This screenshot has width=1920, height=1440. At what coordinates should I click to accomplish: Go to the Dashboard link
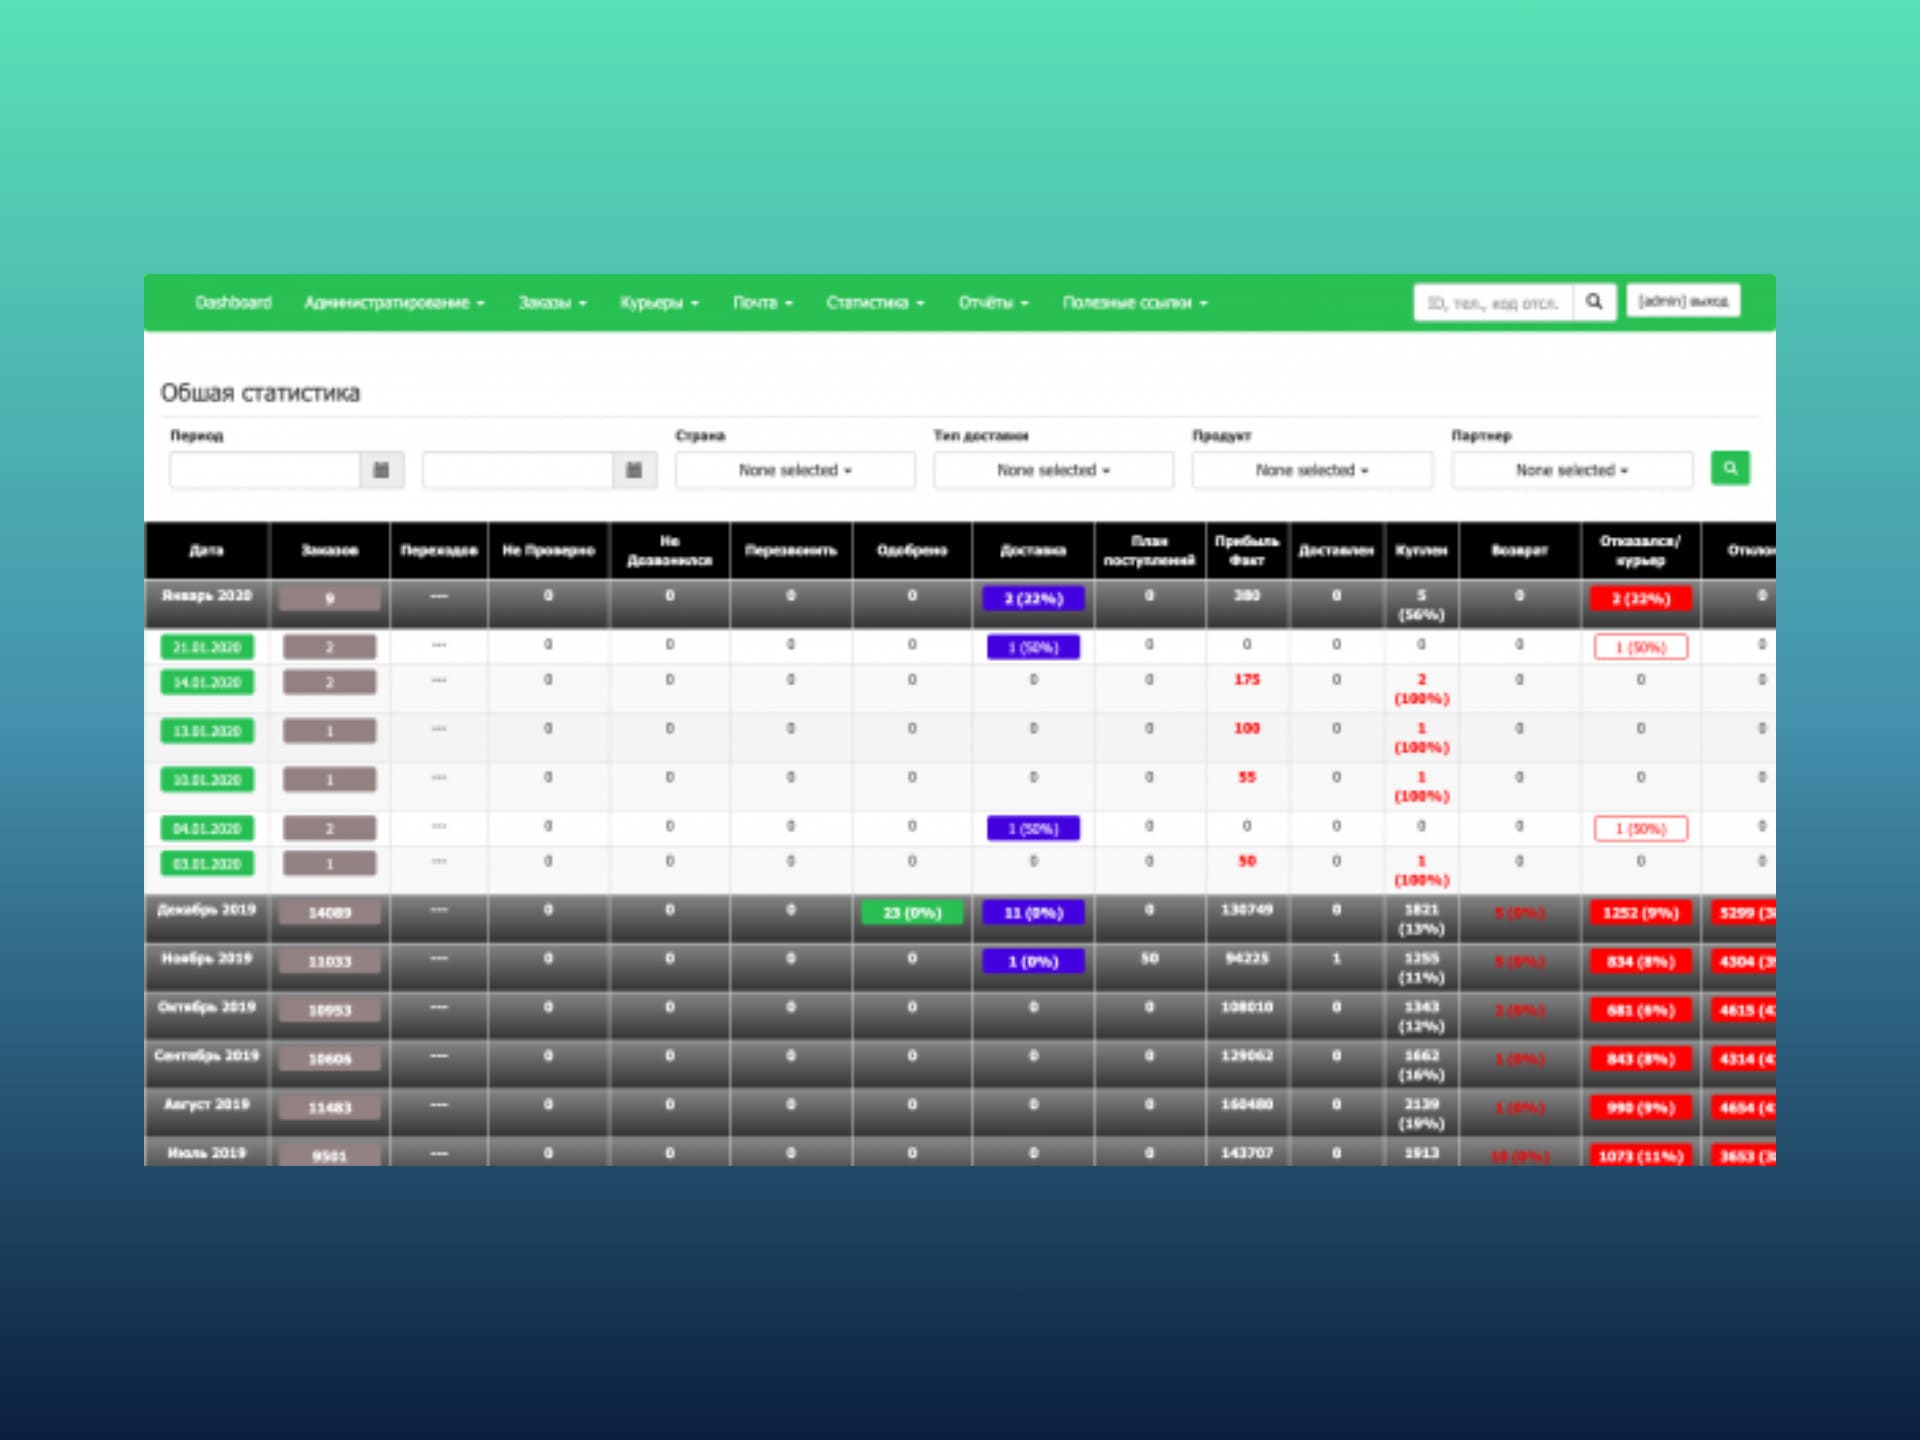coord(233,303)
